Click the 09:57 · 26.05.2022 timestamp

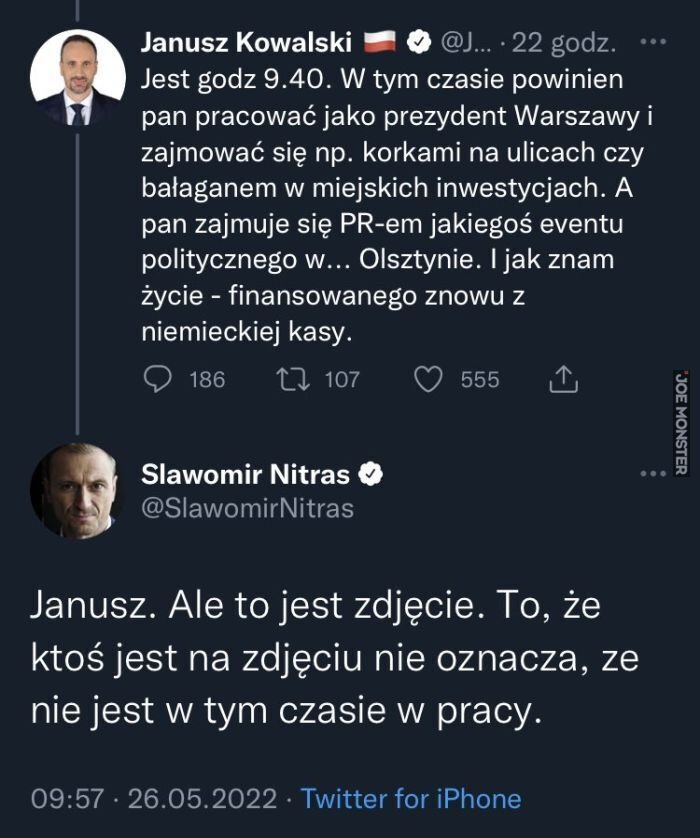[156, 798]
